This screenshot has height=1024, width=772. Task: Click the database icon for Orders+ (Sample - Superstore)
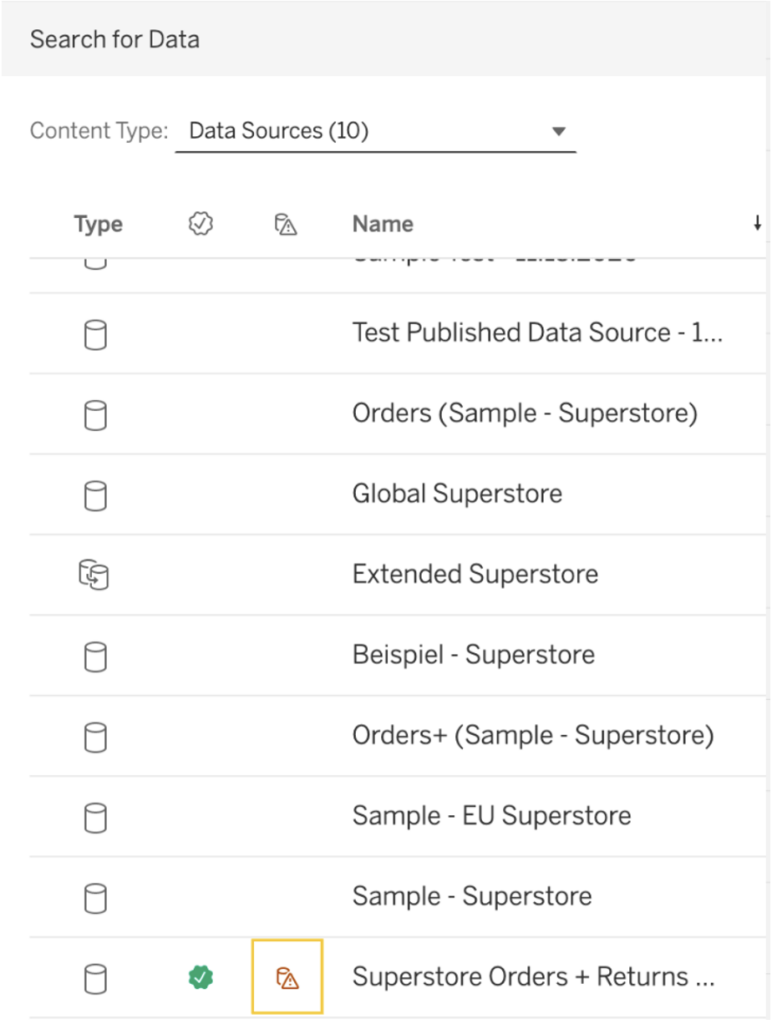(x=95, y=737)
